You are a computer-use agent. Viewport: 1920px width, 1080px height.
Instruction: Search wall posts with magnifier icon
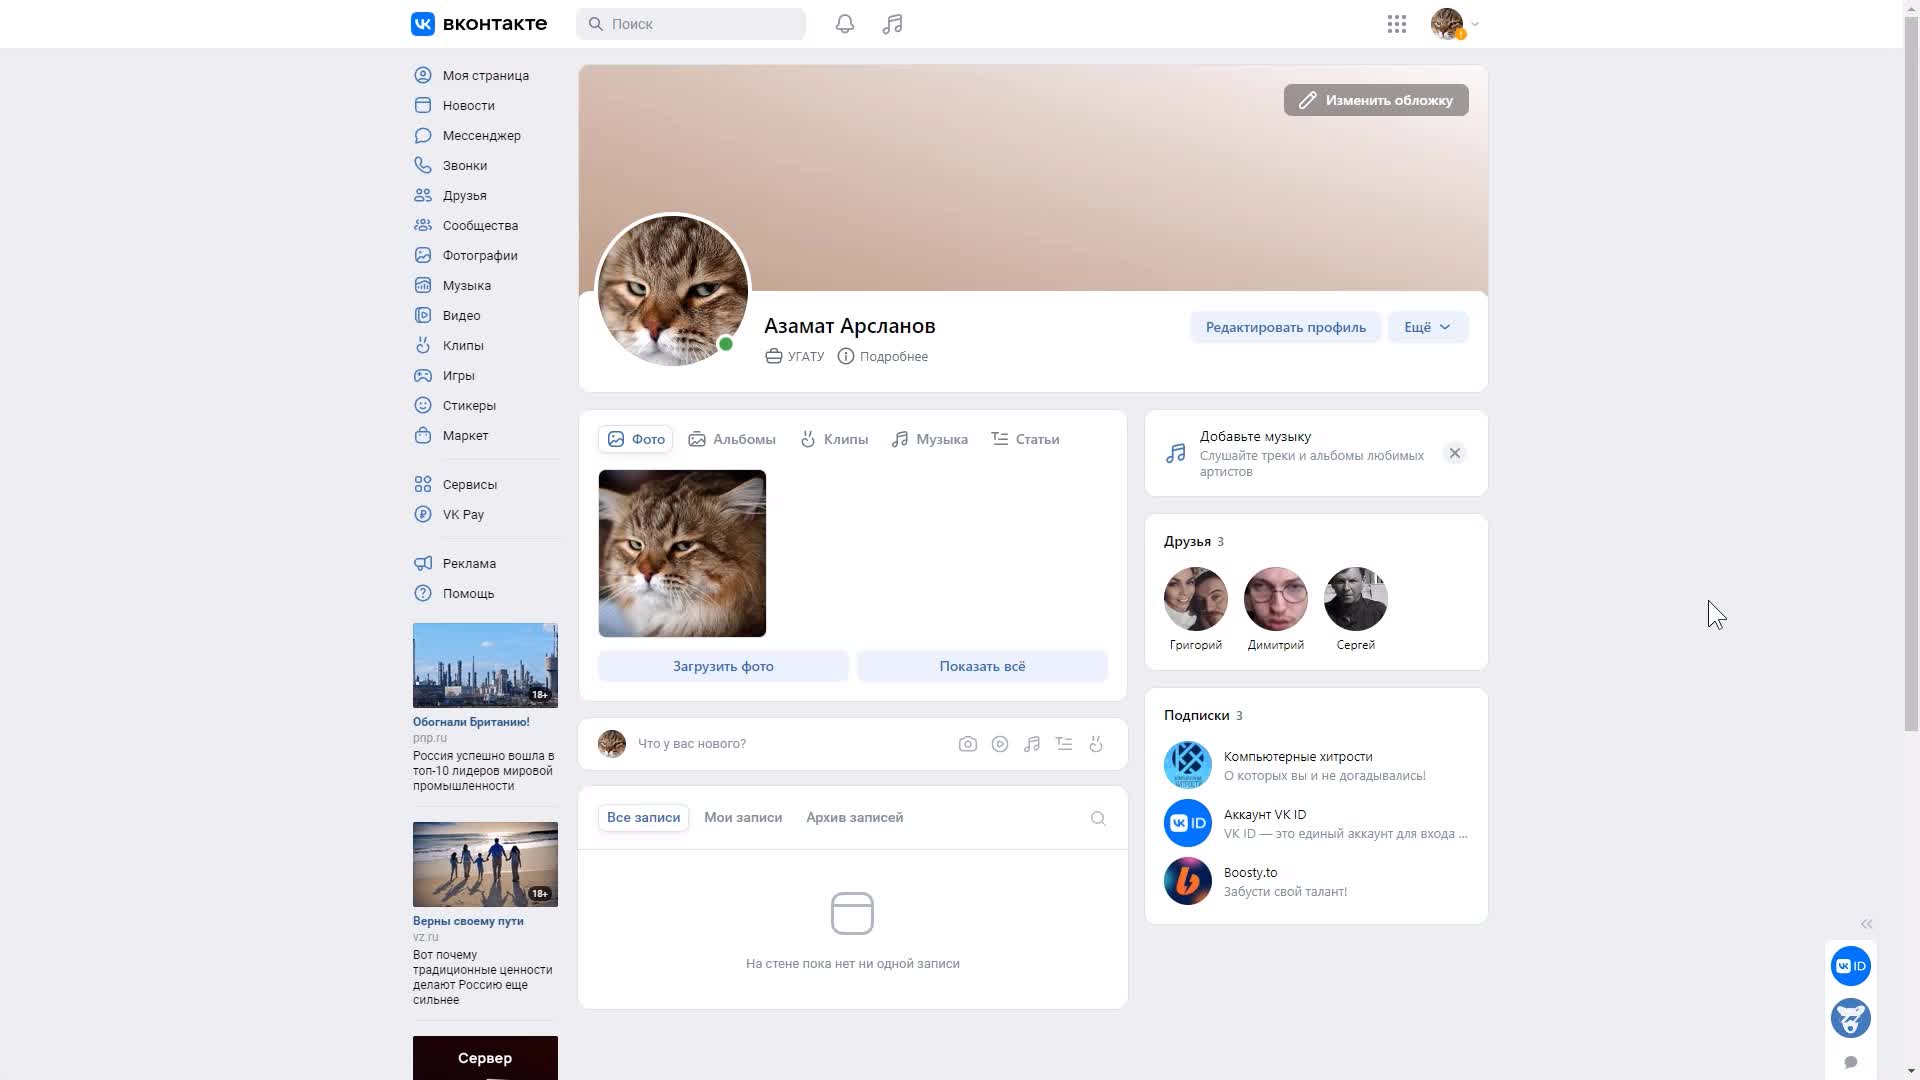tap(1098, 819)
